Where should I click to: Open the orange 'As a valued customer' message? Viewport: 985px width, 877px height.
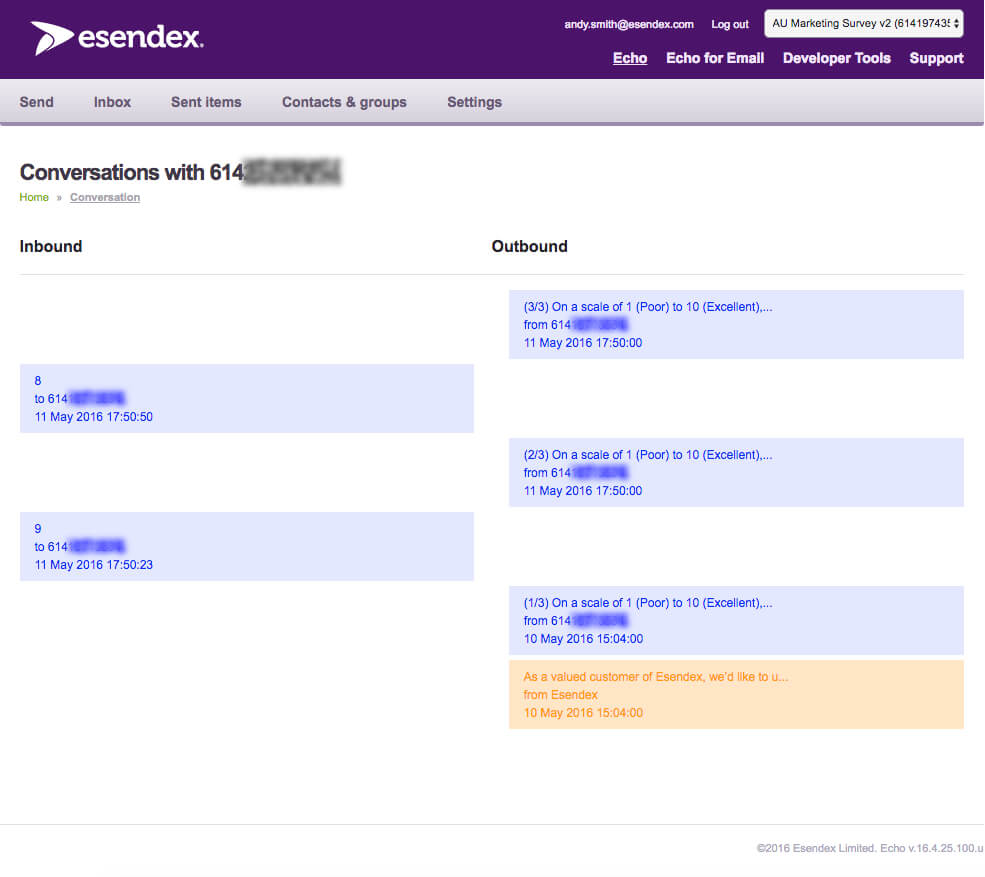tap(735, 694)
